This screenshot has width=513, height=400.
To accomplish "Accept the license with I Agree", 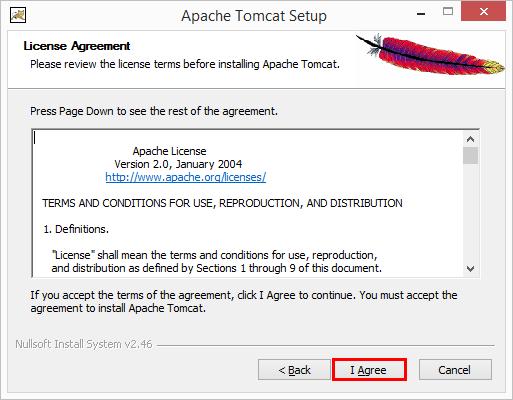I will 369,370.
